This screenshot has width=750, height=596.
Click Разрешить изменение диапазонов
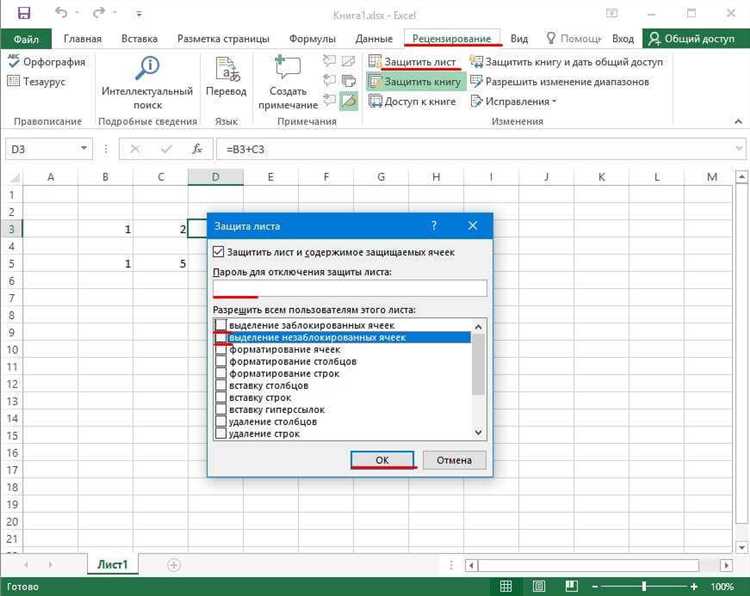(x=560, y=82)
